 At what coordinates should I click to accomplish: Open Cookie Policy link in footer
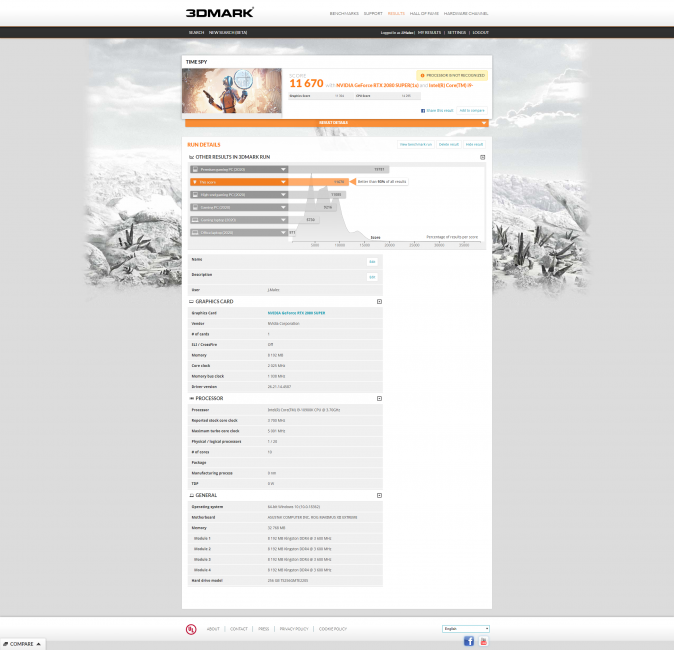click(x=333, y=629)
